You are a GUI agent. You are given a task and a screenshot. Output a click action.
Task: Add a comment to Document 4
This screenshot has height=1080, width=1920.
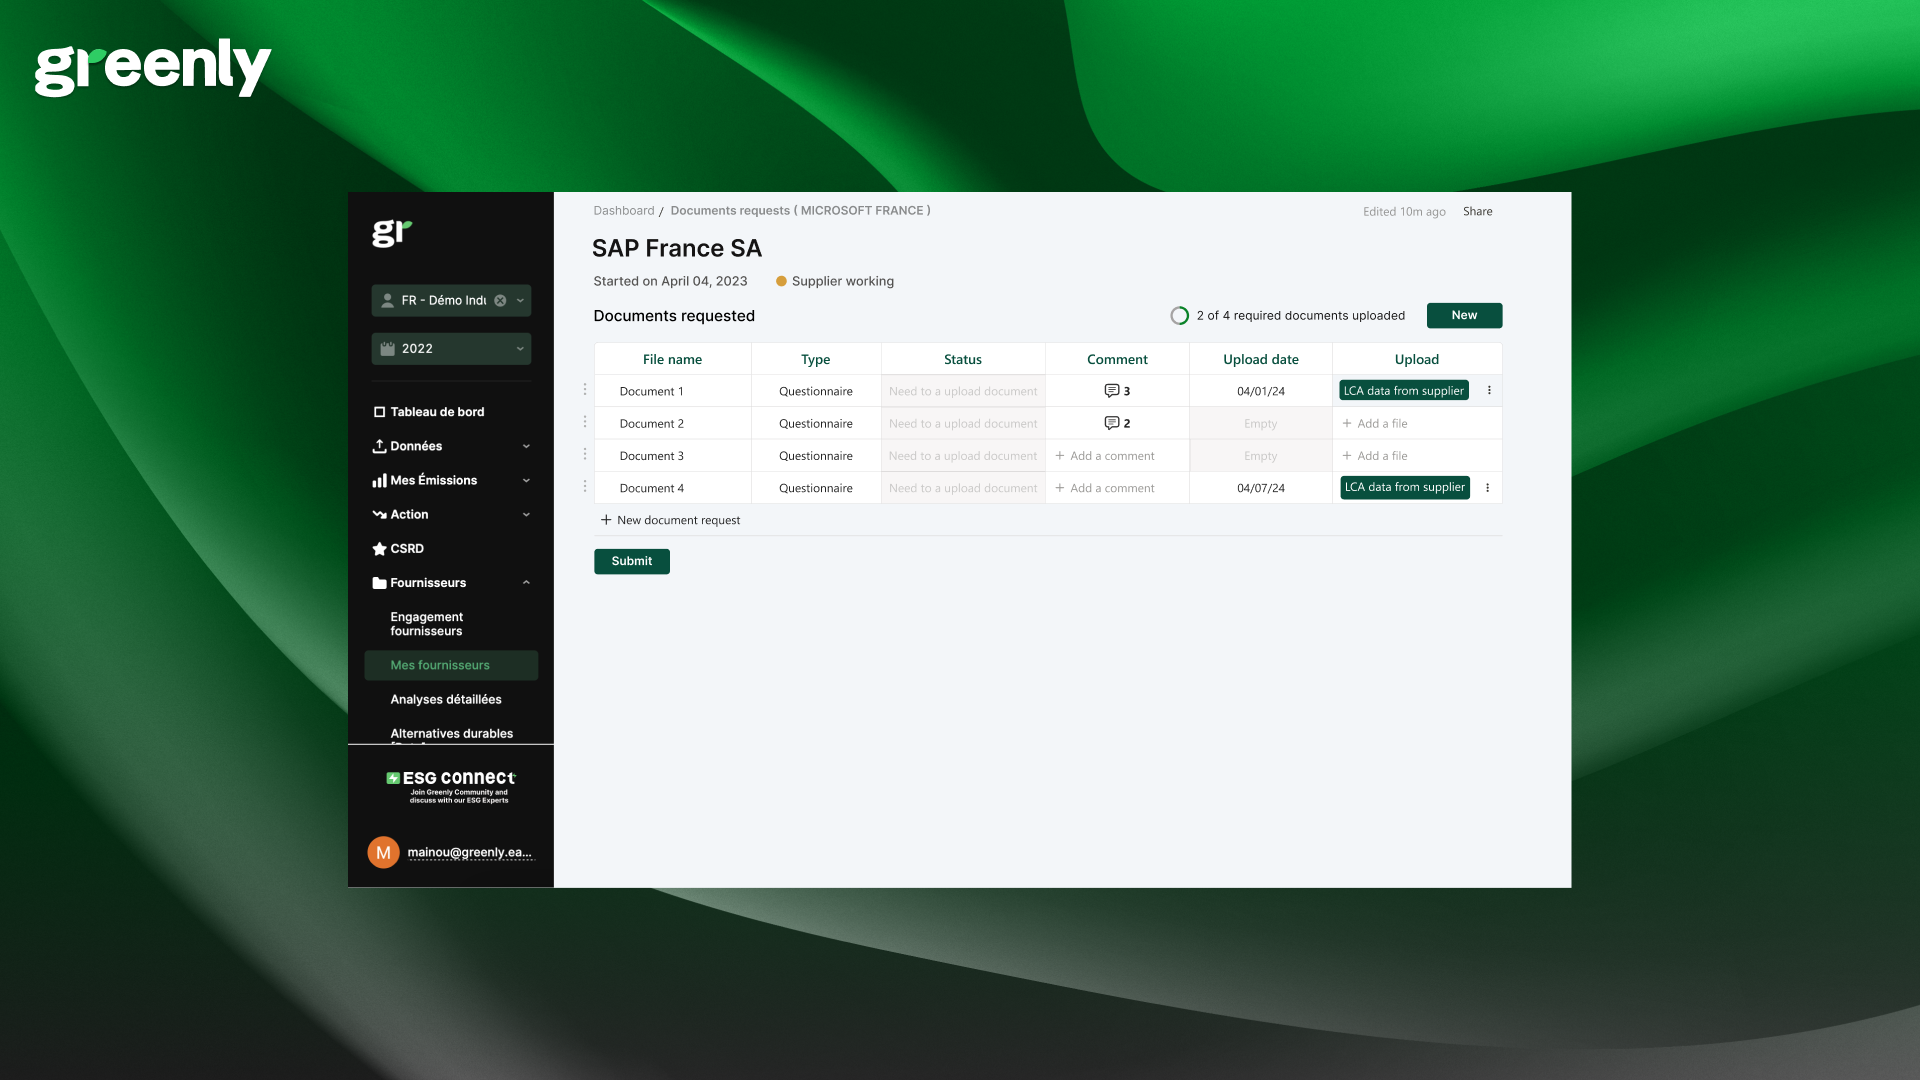(1104, 489)
